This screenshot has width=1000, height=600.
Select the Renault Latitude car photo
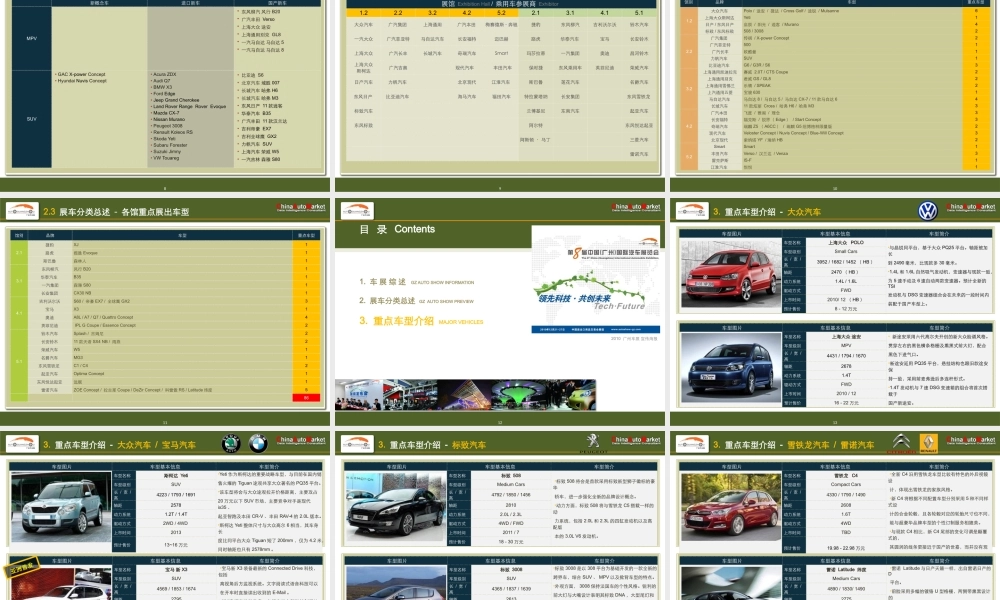pyautogui.click(x=731, y=582)
